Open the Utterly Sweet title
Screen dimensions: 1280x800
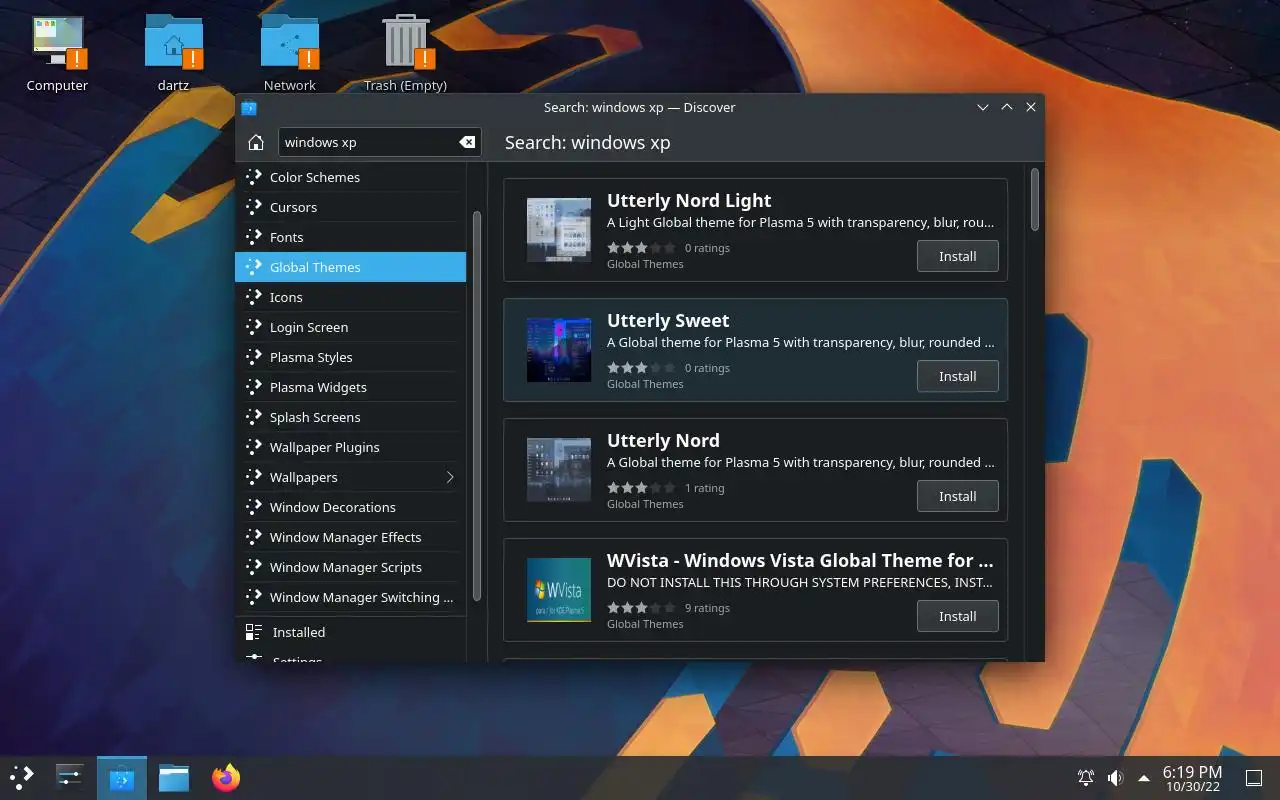(x=668, y=321)
